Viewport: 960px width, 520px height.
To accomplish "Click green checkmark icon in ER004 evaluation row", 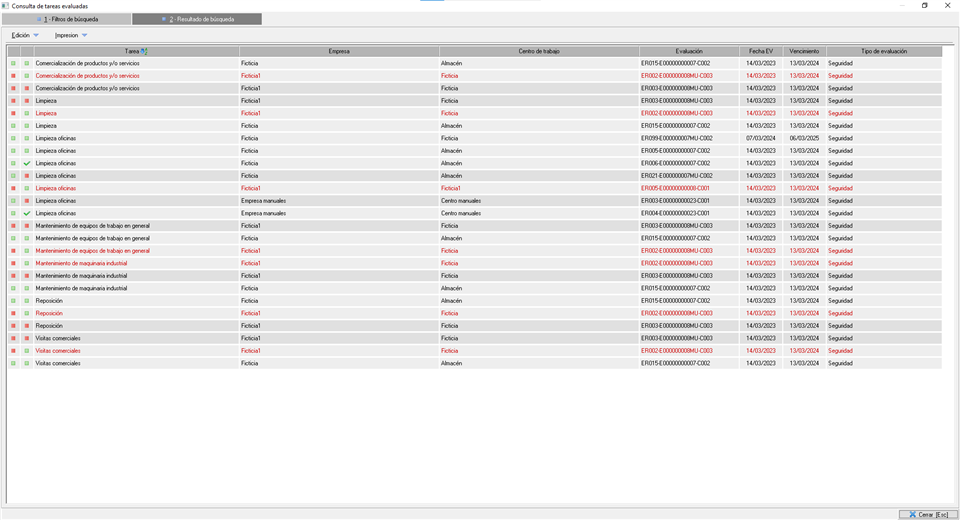I will tap(27, 213).
